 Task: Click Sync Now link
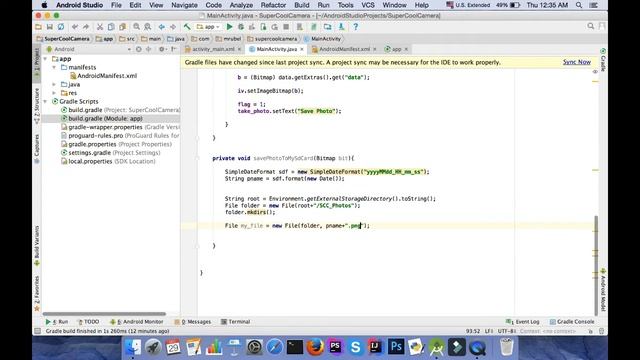(x=577, y=62)
